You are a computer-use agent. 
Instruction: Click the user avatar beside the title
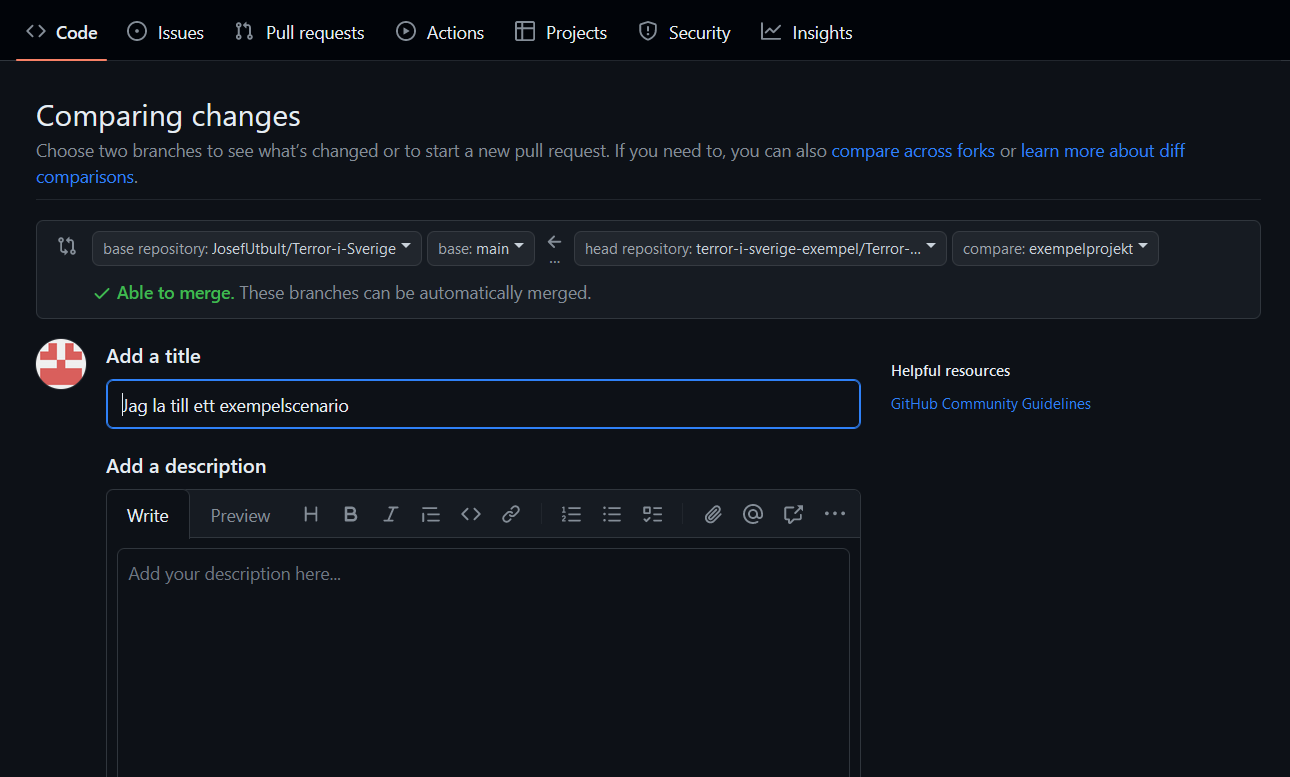pyautogui.click(x=61, y=363)
